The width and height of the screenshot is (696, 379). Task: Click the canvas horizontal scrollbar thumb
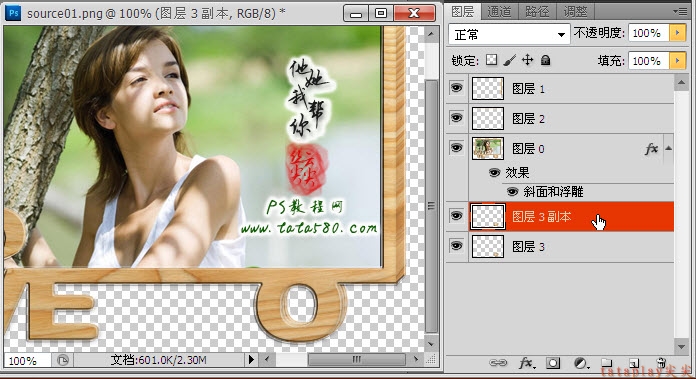coord(356,359)
